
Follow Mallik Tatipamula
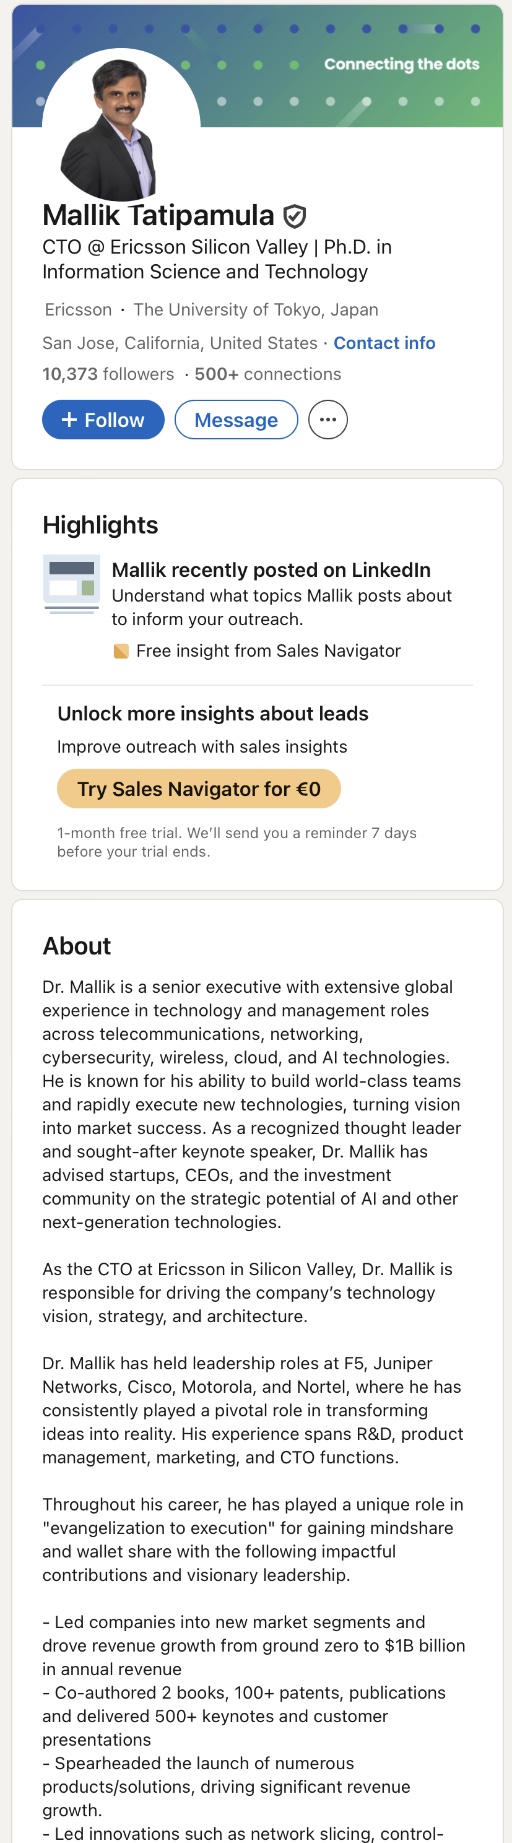[103, 420]
